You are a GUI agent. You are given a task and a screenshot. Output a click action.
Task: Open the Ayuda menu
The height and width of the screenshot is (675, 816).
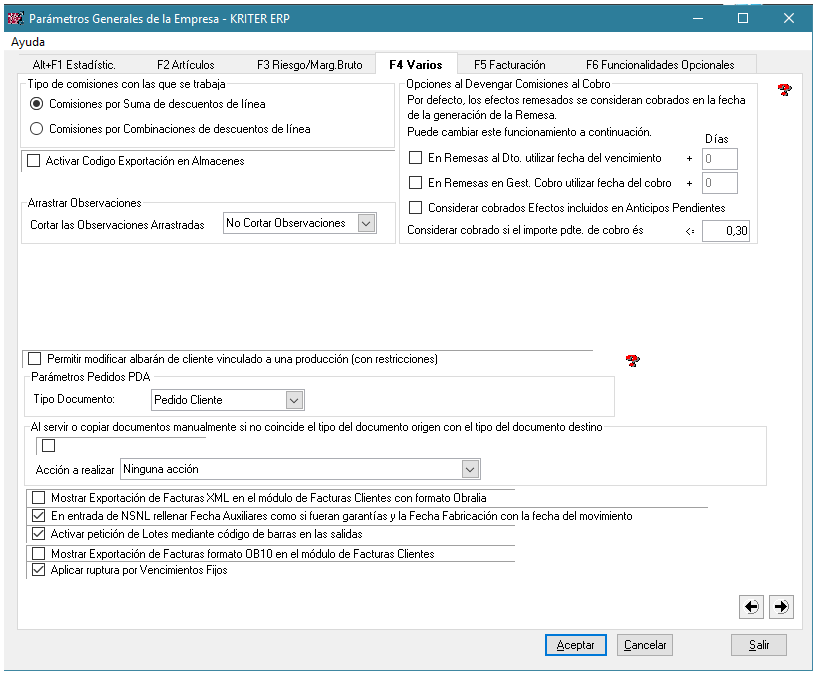click(28, 43)
